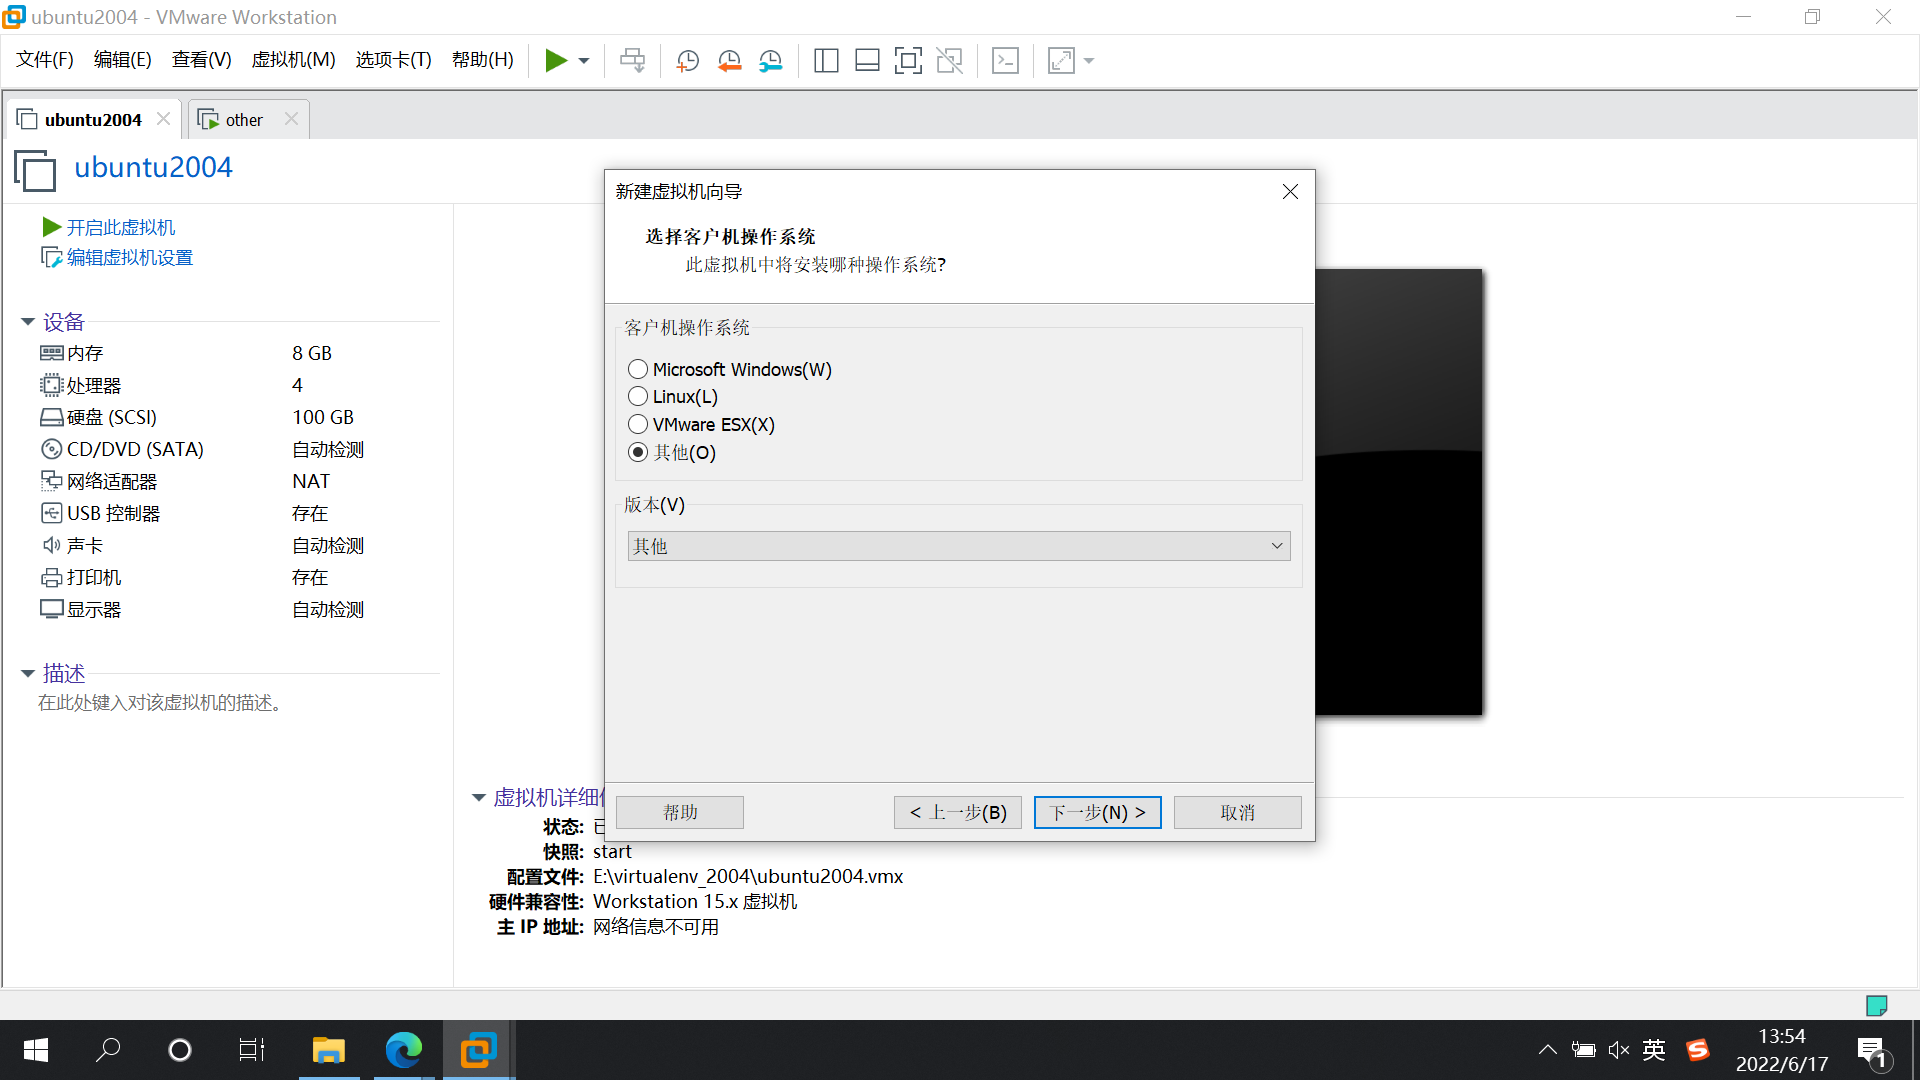Viewport: 1920px width, 1080px height.
Task: Collapse the 描述 description section
Action: [x=27, y=673]
